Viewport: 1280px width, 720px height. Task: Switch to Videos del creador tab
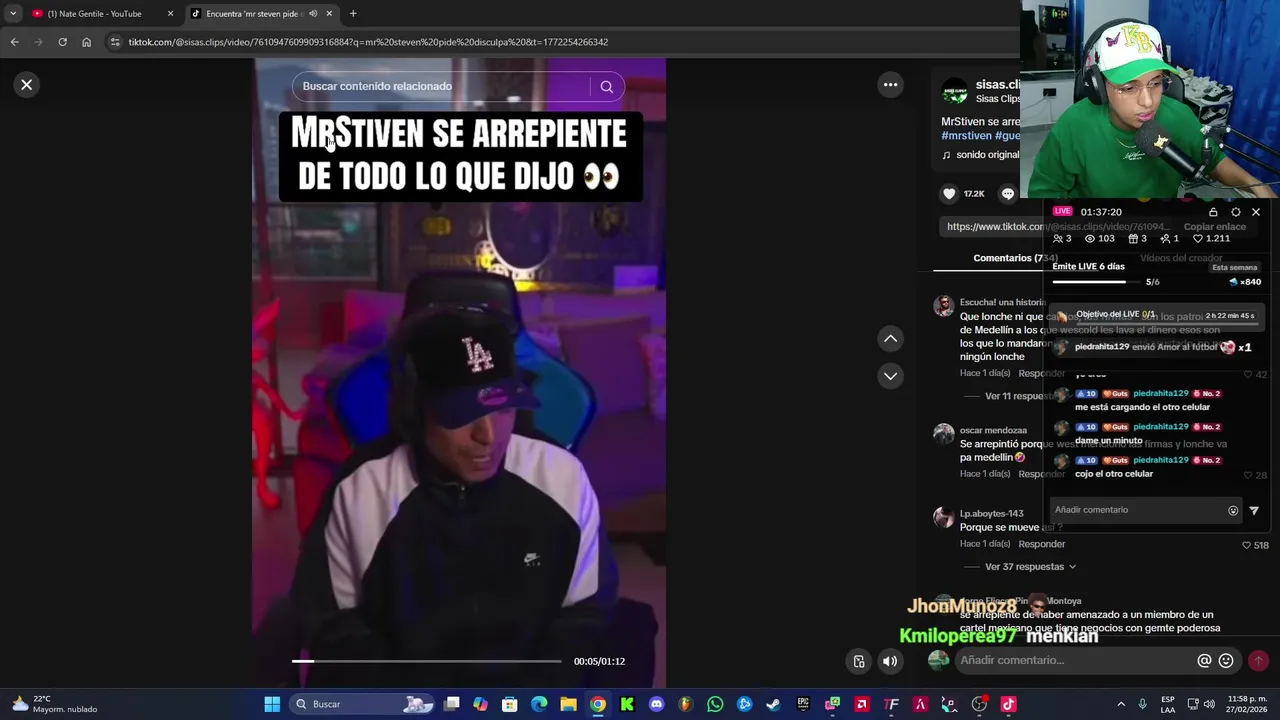[x=1181, y=258]
